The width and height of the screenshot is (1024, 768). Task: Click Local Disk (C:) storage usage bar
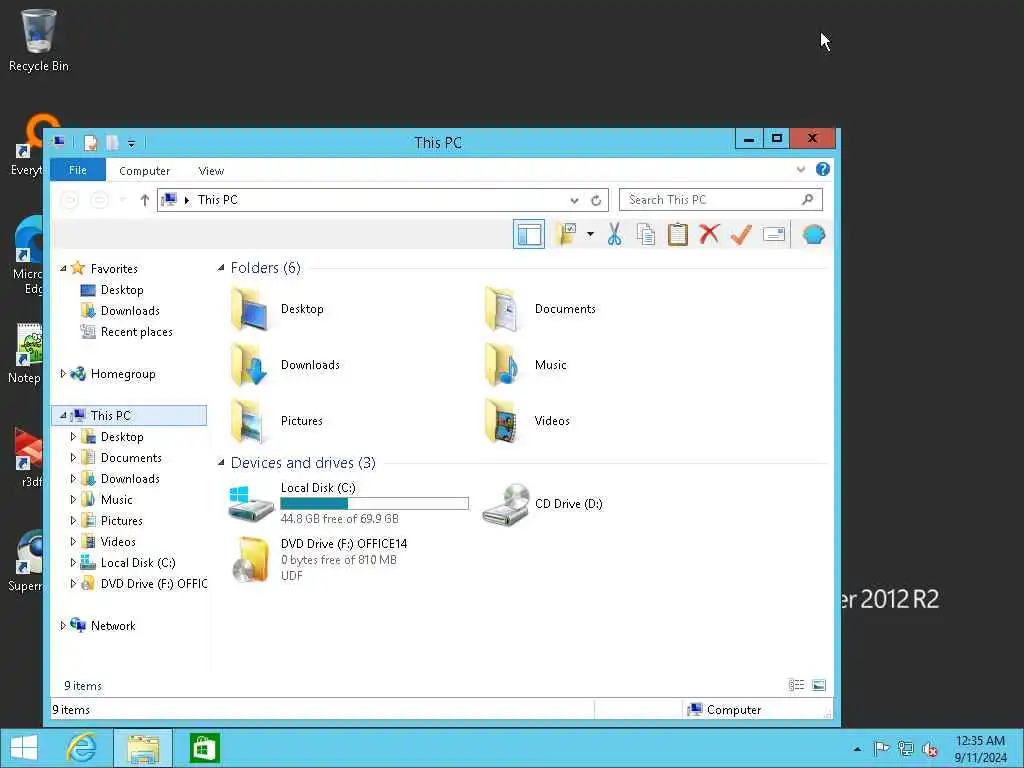pos(374,504)
